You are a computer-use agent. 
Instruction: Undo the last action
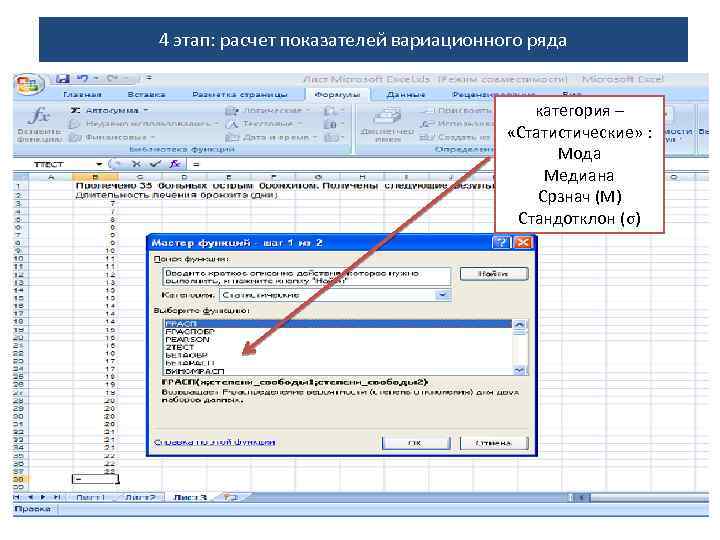(83, 79)
